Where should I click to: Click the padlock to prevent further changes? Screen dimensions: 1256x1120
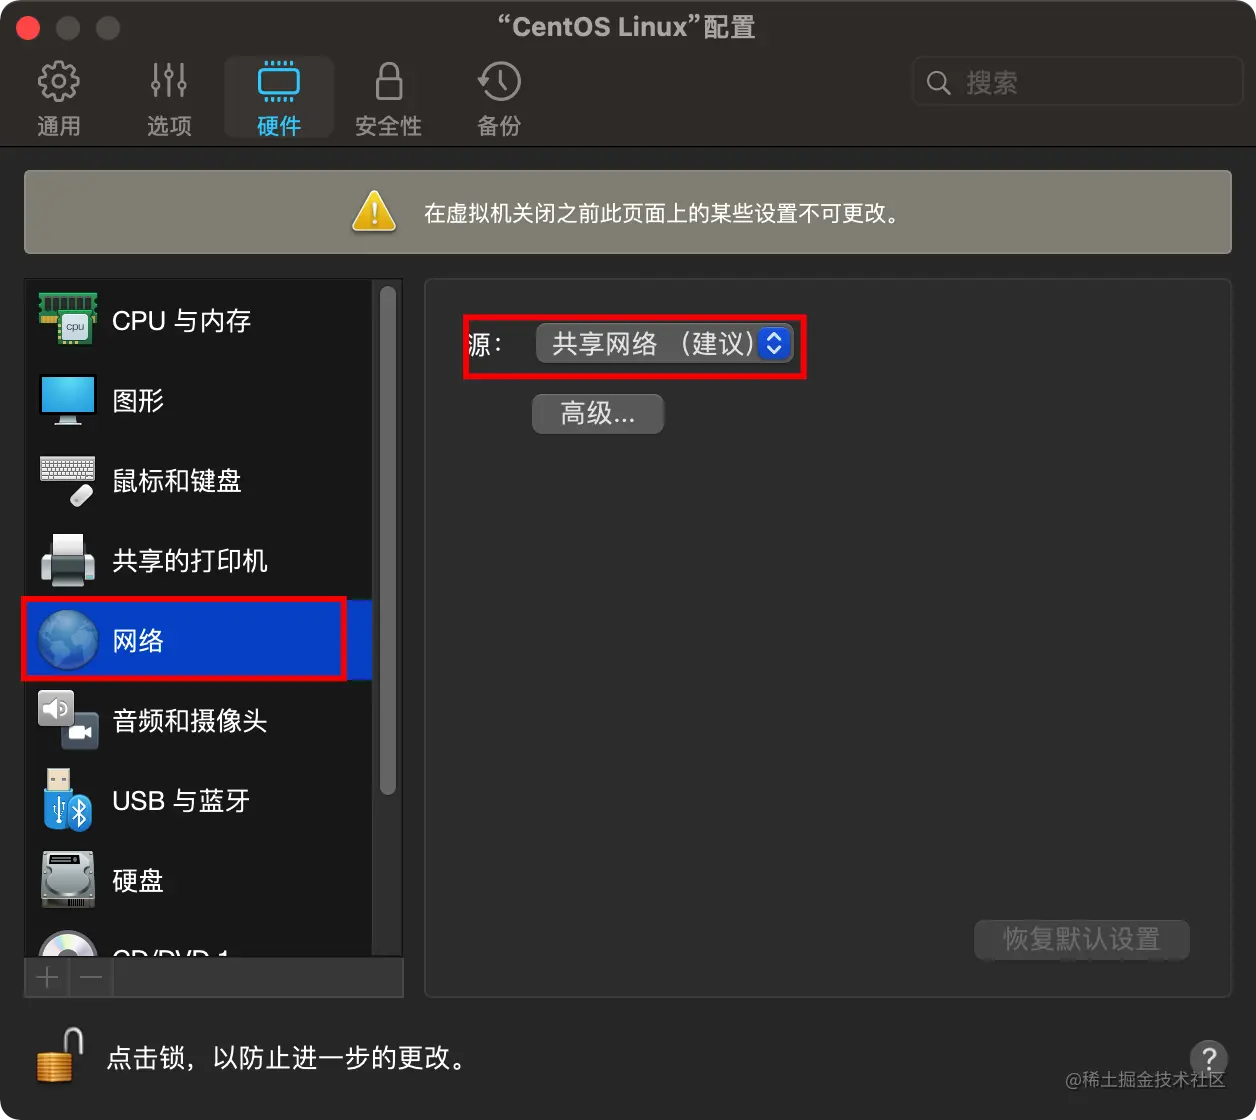[x=60, y=1055]
